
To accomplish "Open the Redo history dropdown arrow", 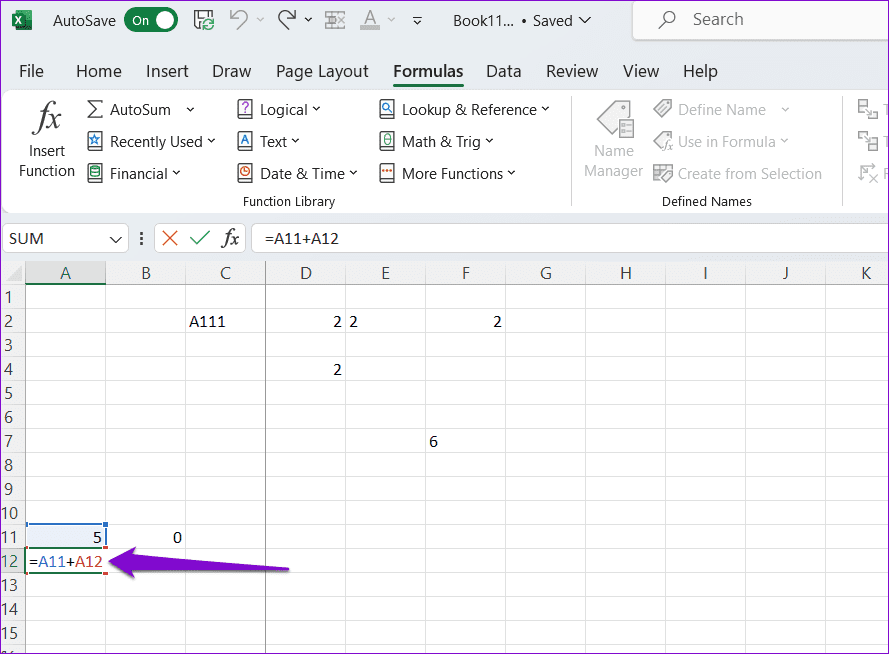I will (308, 20).
